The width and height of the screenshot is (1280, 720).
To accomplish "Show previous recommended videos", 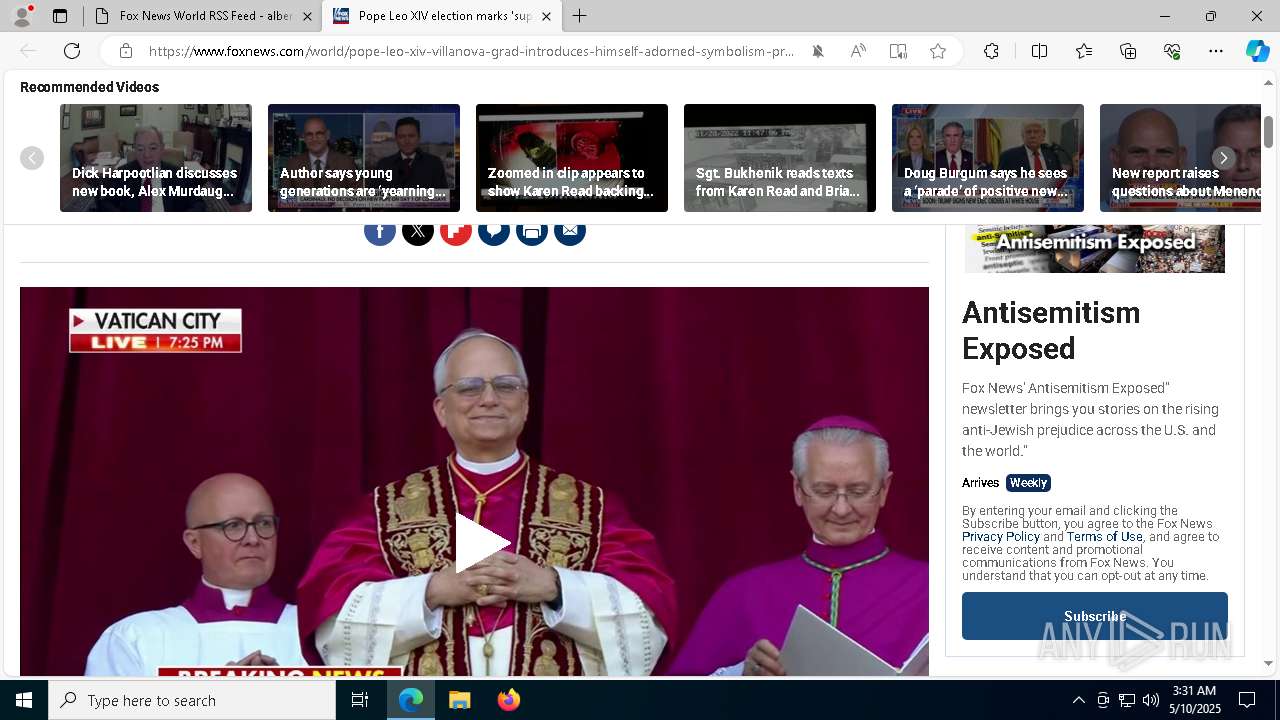I will point(32,158).
